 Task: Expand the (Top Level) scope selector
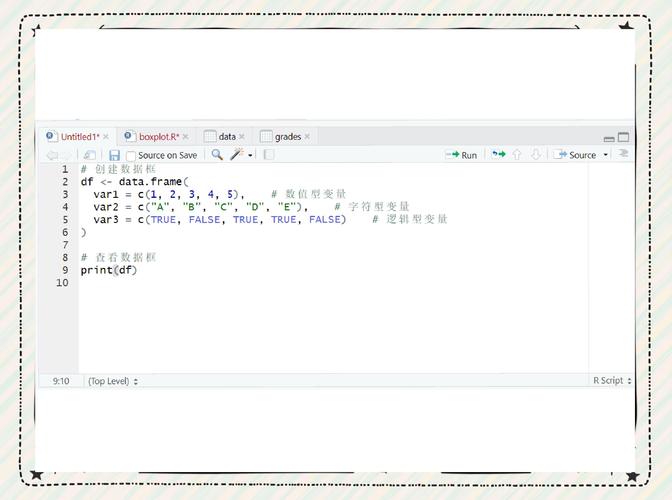coord(112,381)
